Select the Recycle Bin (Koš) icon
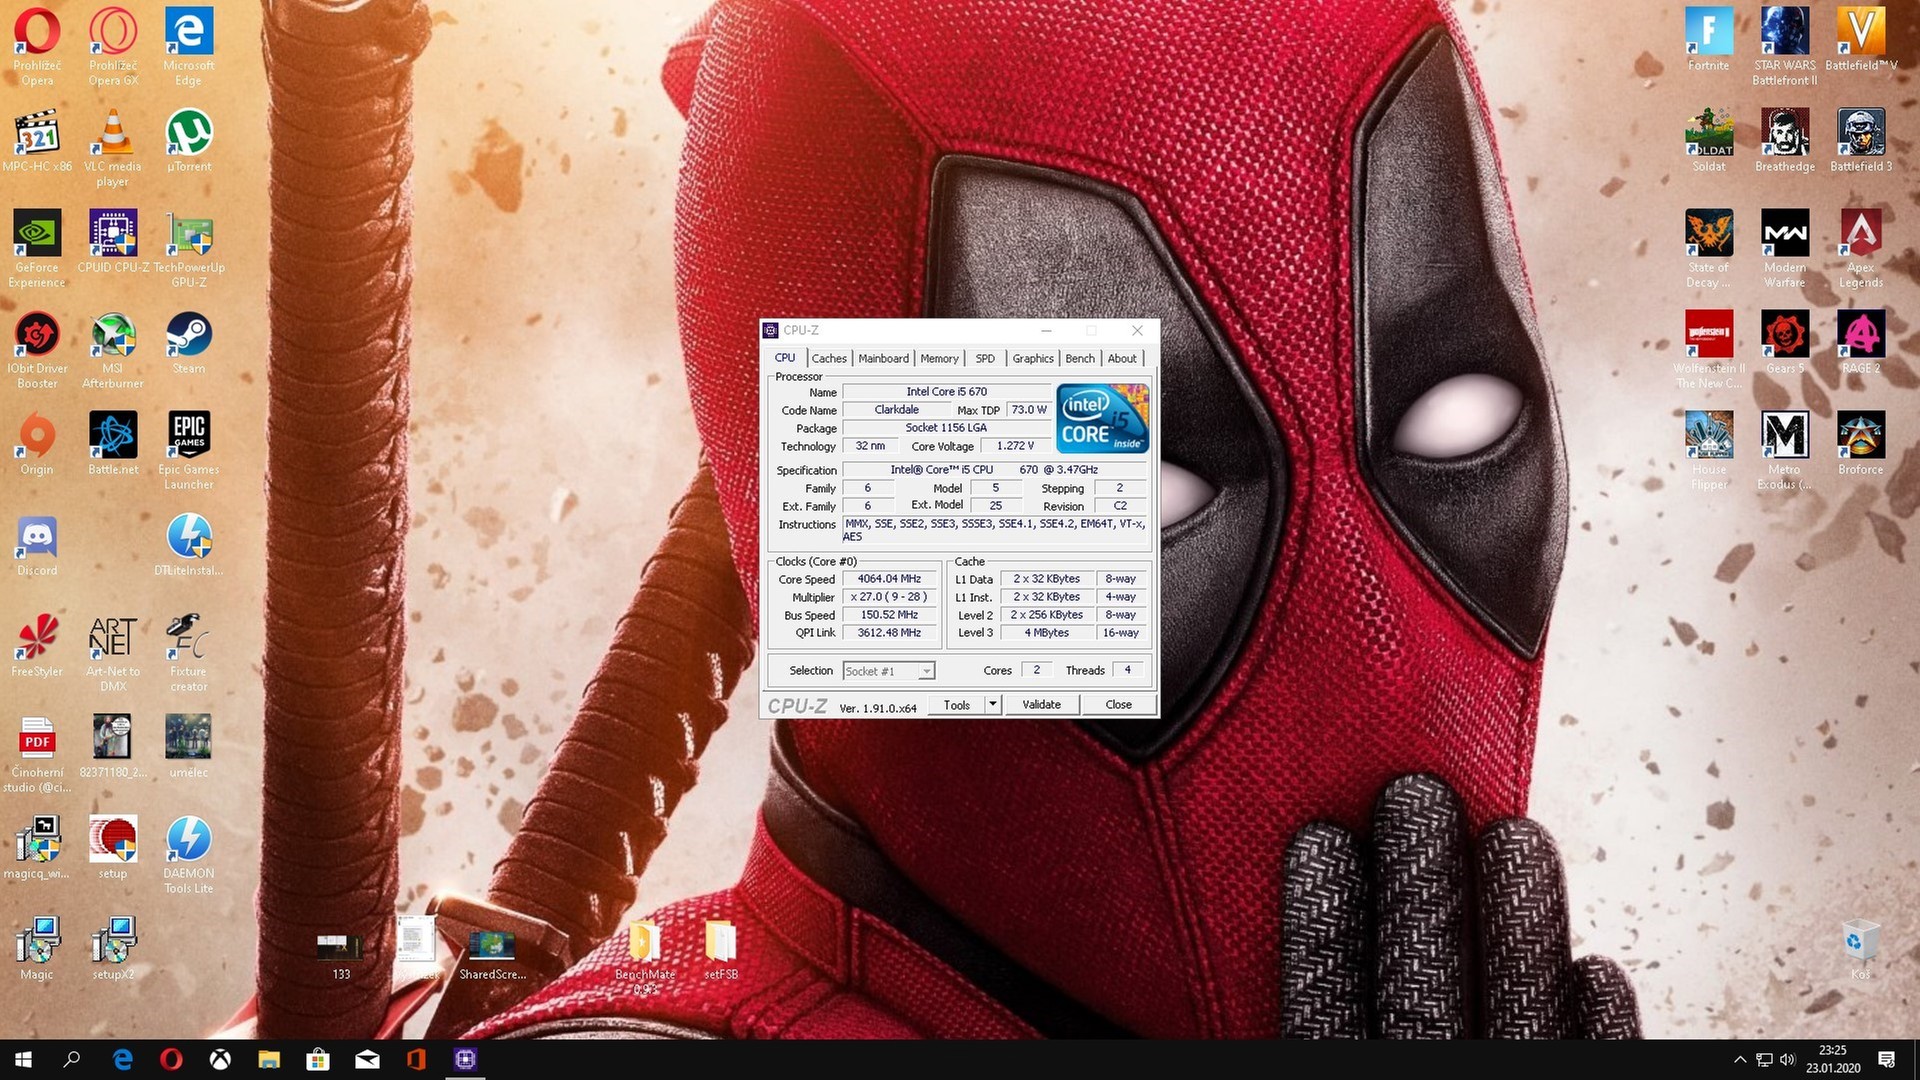The width and height of the screenshot is (1920, 1080). point(1859,949)
